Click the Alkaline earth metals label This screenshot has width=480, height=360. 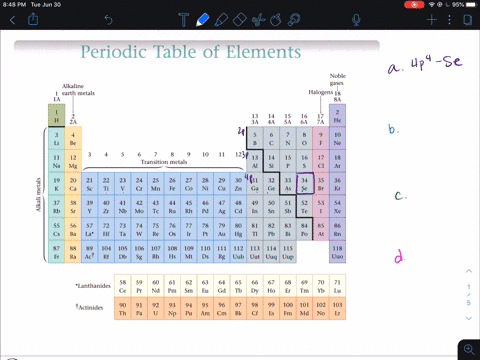coord(78,89)
